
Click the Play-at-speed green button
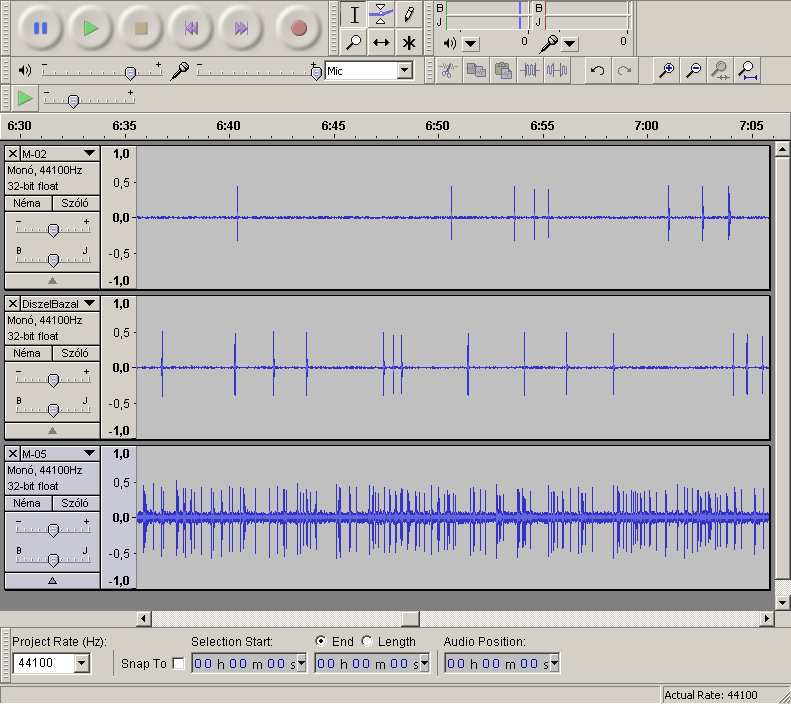click(x=24, y=98)
